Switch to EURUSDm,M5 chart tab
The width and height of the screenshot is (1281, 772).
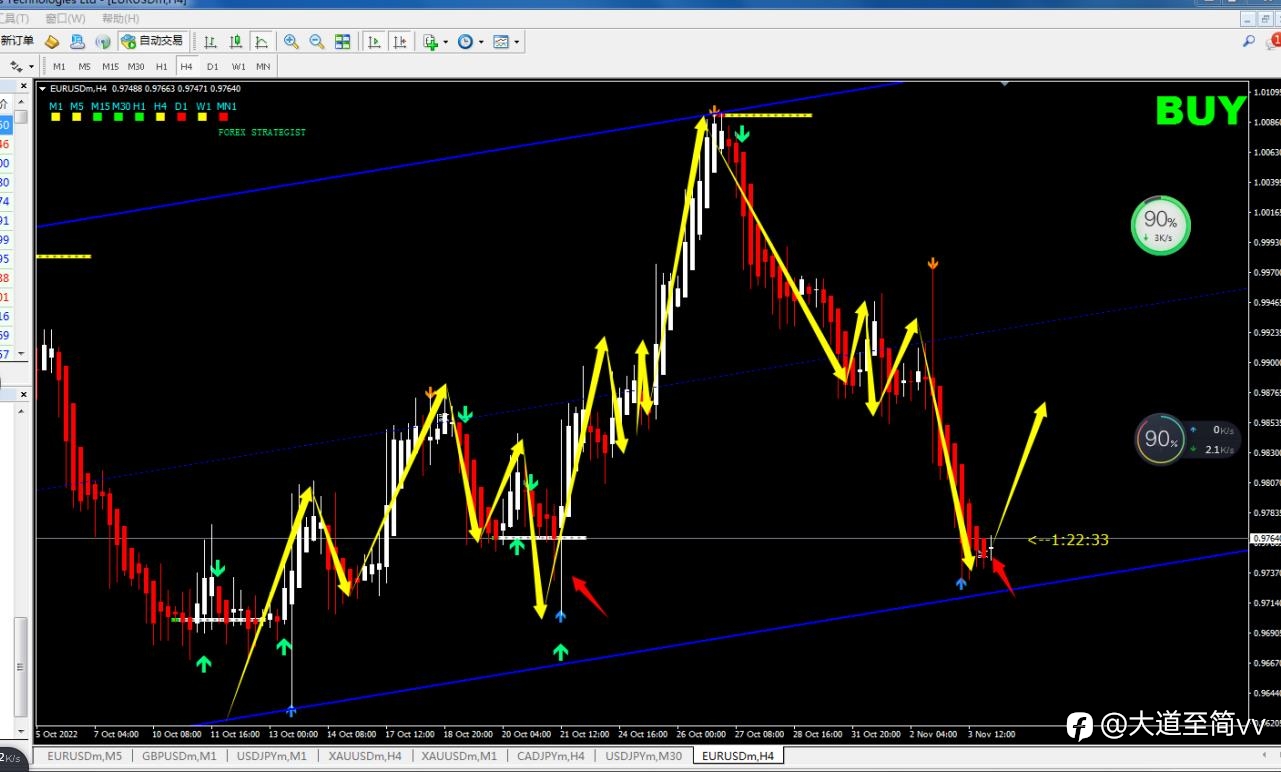(84, 756)
